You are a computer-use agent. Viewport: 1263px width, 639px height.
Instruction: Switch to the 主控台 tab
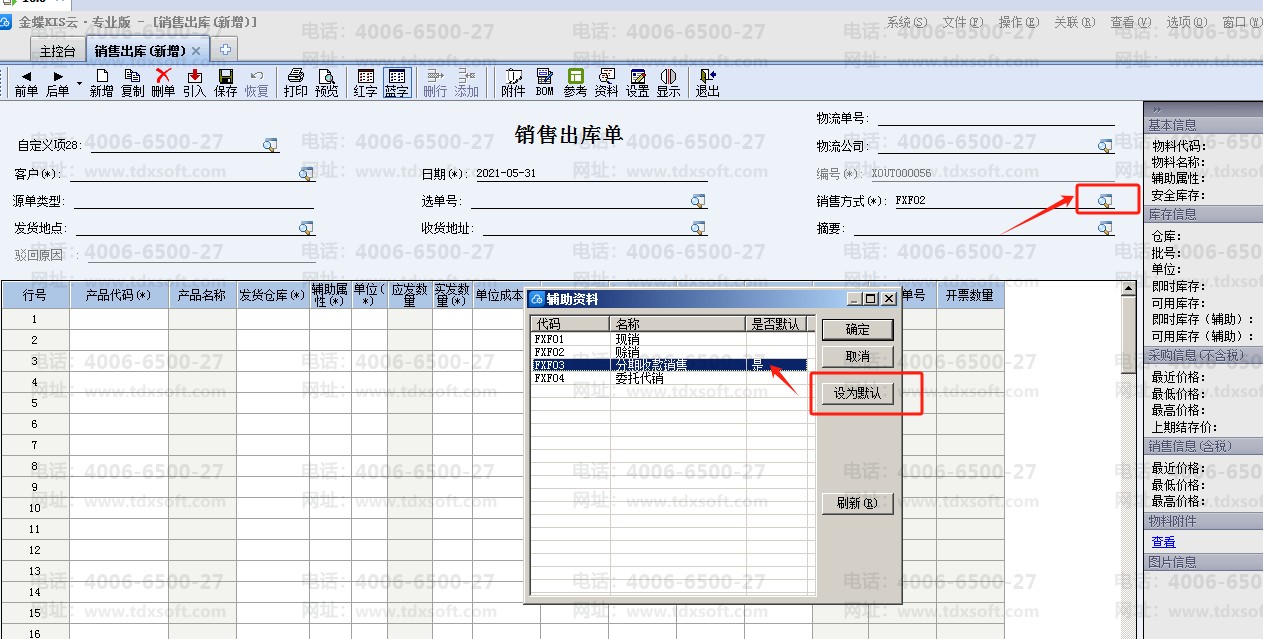(x=57, y=50)
